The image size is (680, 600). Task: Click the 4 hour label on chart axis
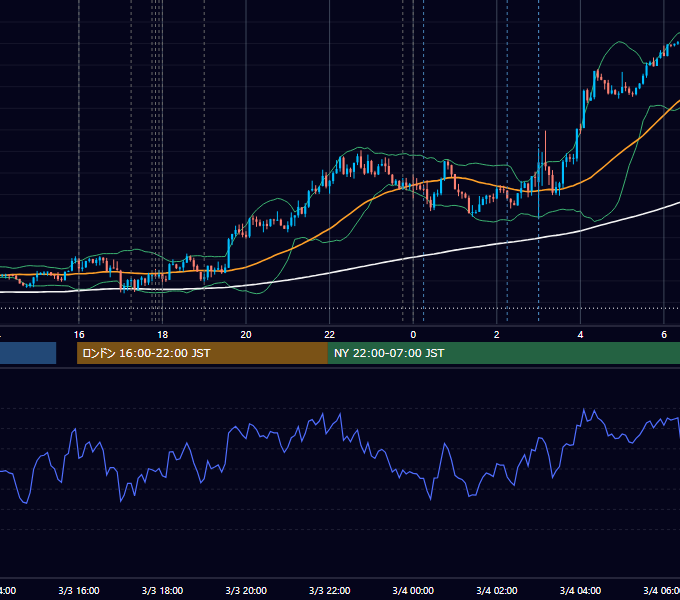tap(580, 335)
